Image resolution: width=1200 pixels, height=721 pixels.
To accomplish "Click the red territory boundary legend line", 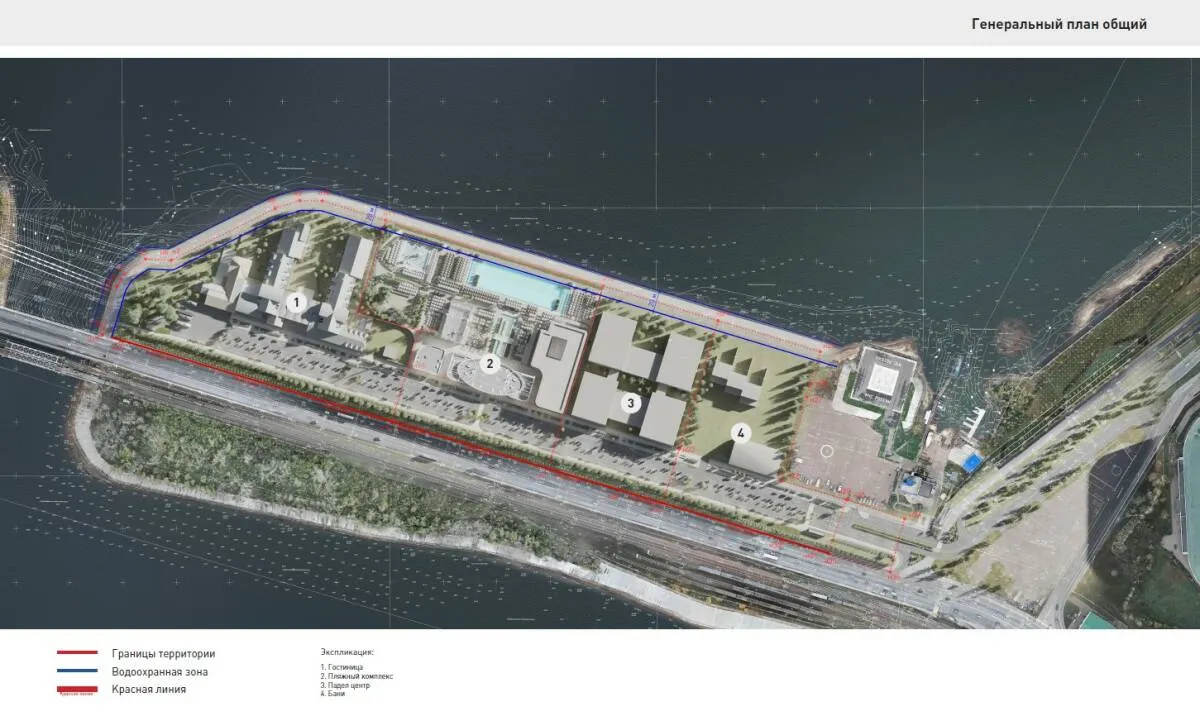I will 77,653.
